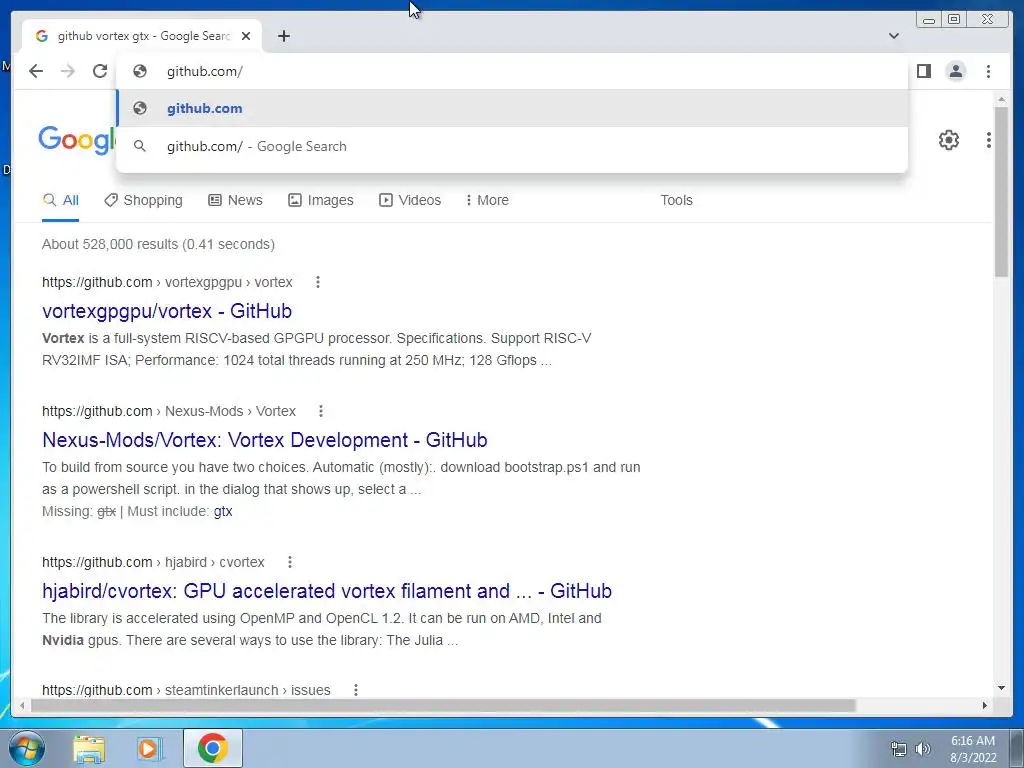Click vertical scrollbar up arrow
Image resolution: width=1024 pixels, height=768 pixels.
pyautogui.click(x=1001, y=99)
